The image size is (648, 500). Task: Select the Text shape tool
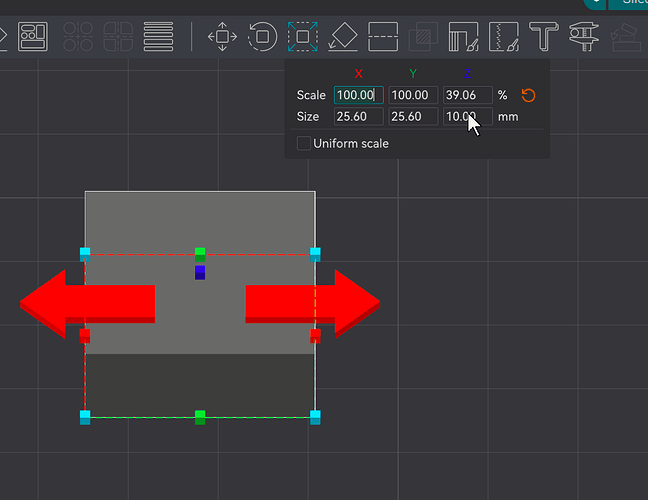tap(544, 37)
